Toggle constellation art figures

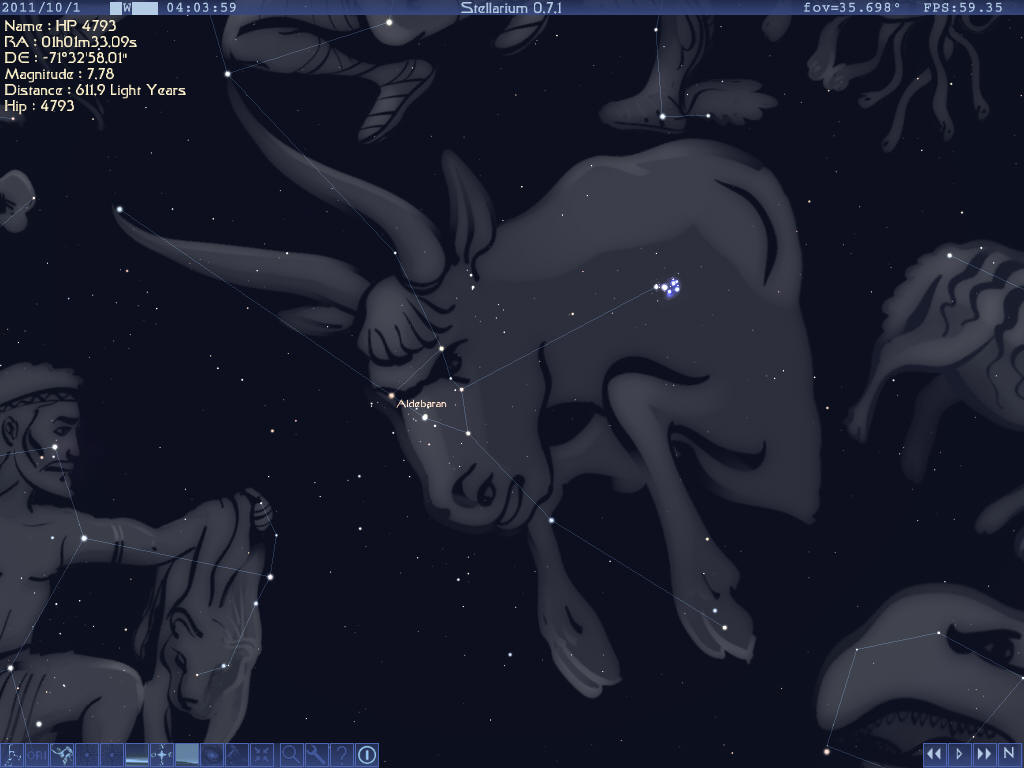(x=62, y=755)
